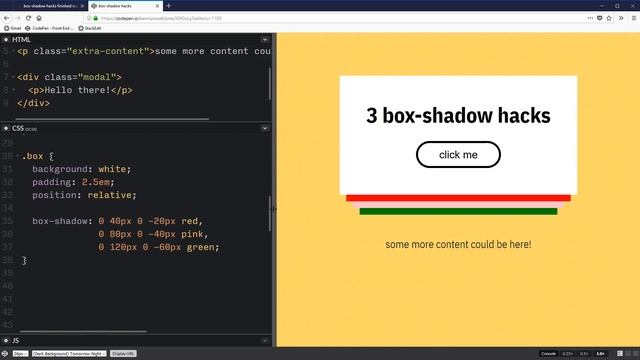This screenshot has width=640, height=360.
Task: Click the 'padding: 2.5em;' CSS line
Action: tap(73, 182)
